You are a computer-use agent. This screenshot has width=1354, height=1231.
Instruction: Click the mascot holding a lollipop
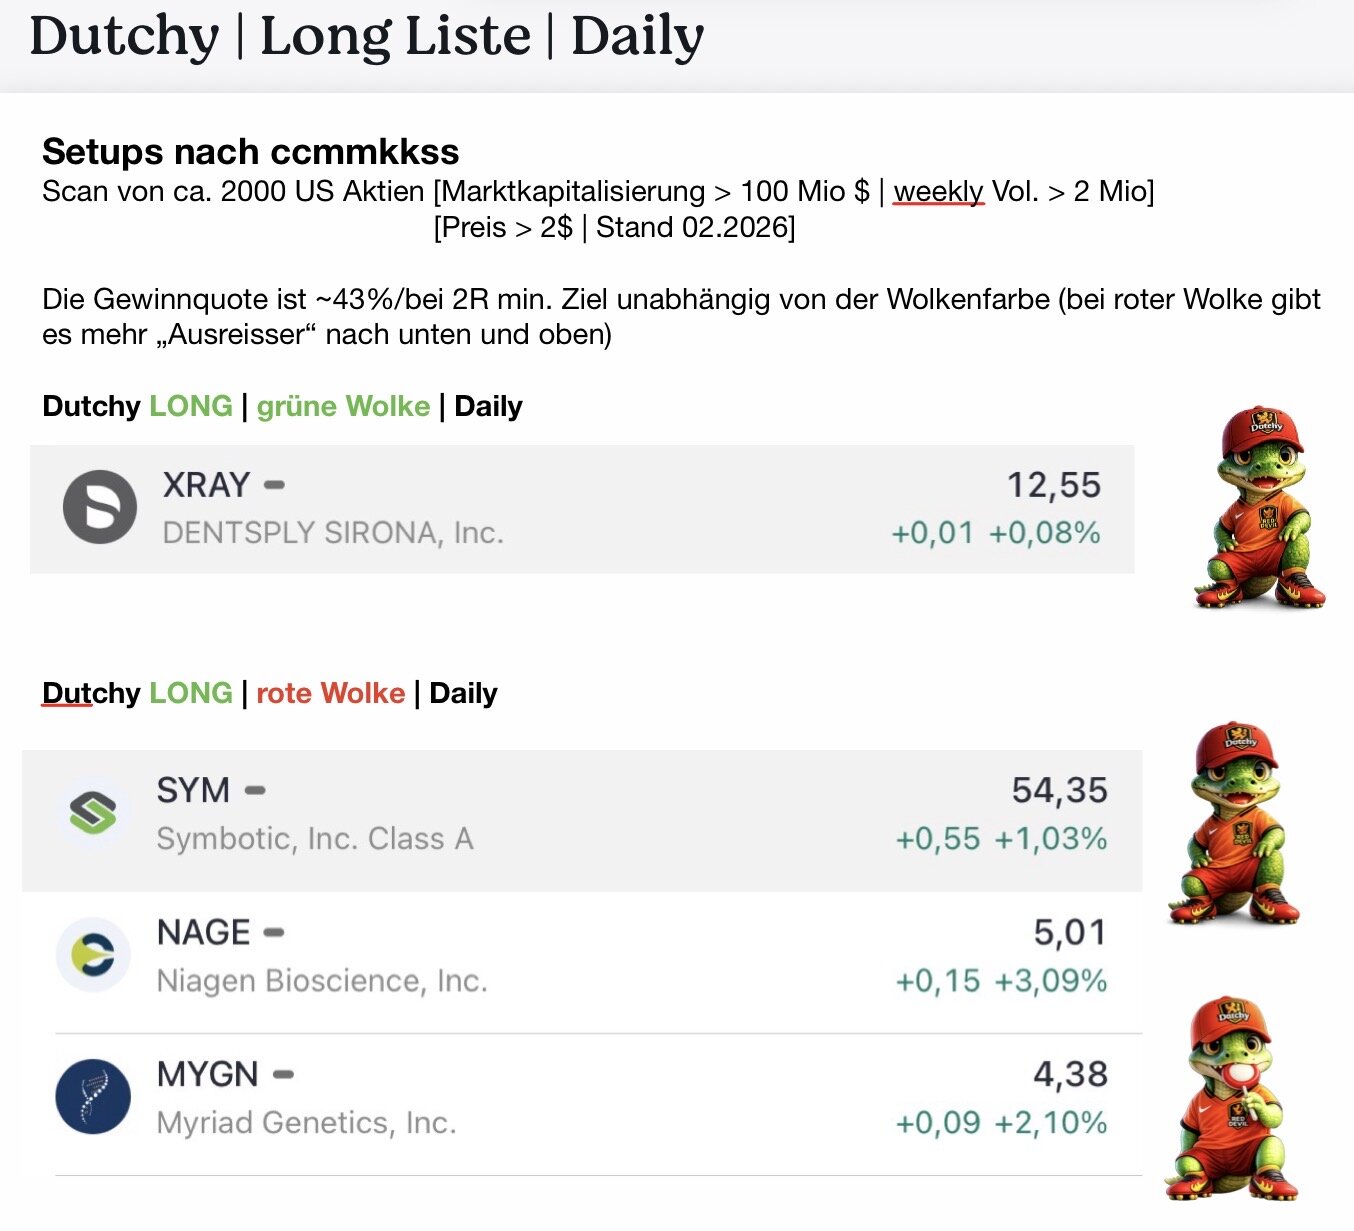[1232, 1098]
